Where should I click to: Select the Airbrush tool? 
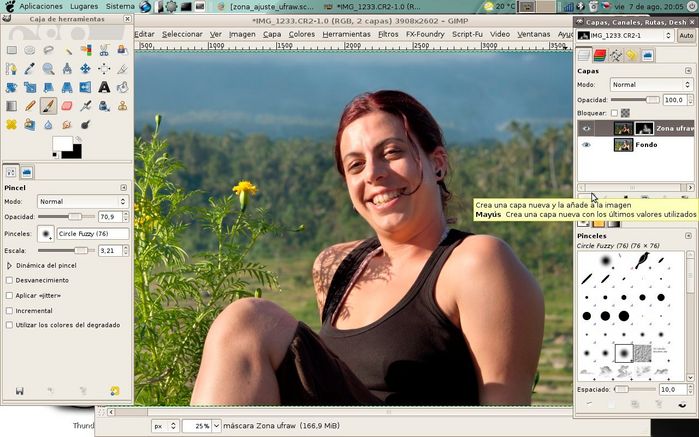86,106
